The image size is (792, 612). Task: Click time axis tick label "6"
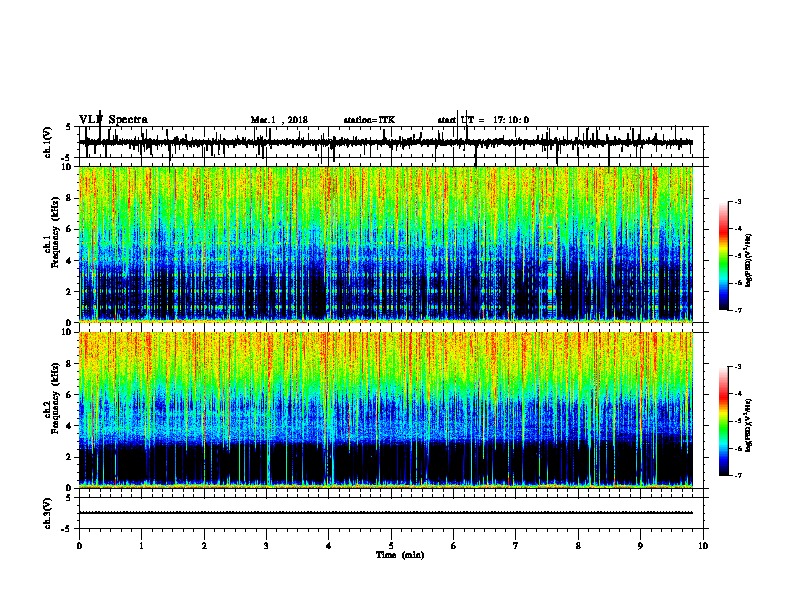pyautogui.click(x=454, y=546)
